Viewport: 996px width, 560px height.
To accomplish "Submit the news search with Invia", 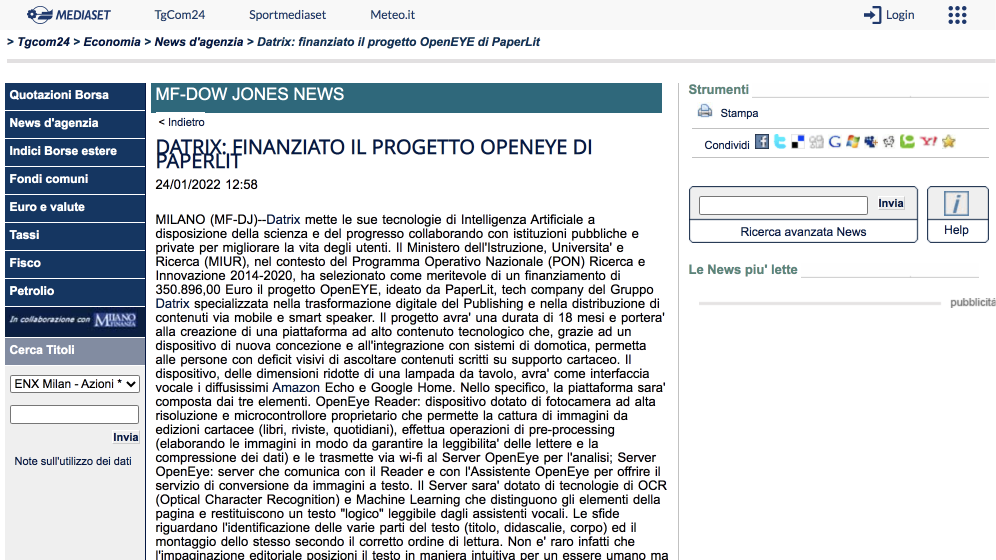I will tap(891, 203).
